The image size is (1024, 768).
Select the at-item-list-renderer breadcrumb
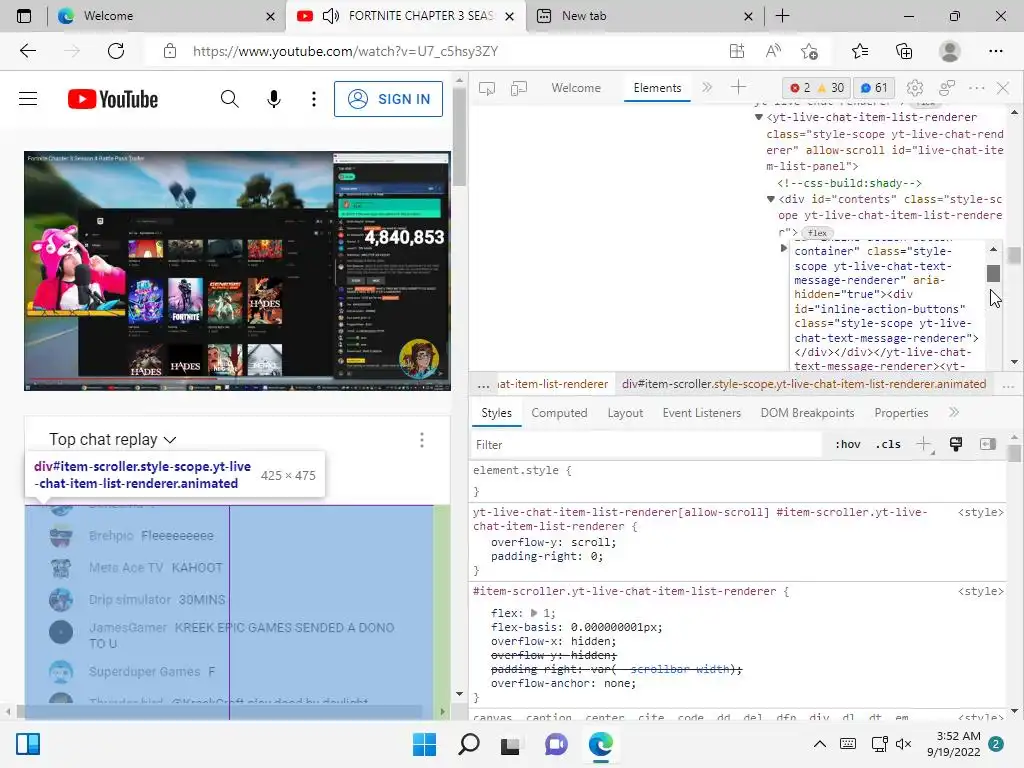pos(552,384)
